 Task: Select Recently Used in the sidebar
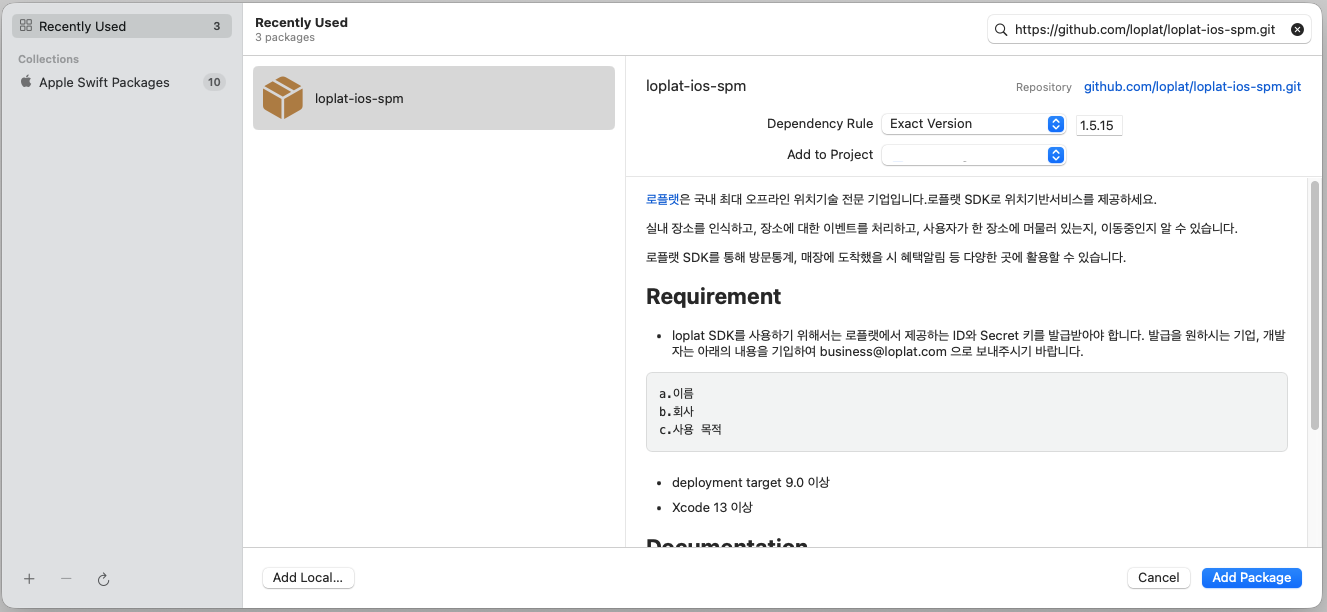[85, 25]
